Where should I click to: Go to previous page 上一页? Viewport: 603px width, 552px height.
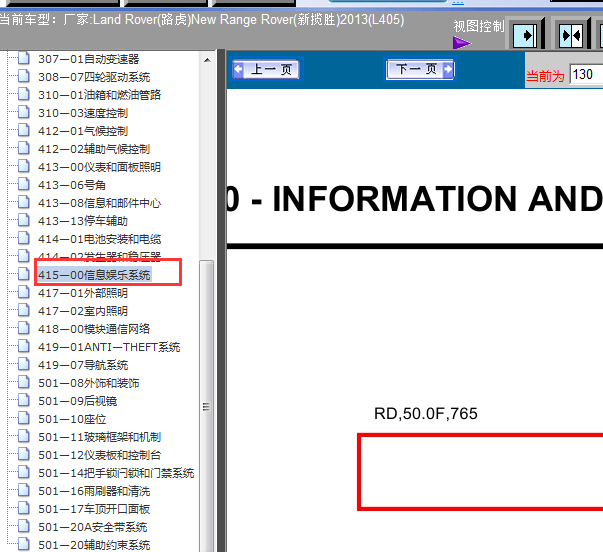[x=266, y=70]
